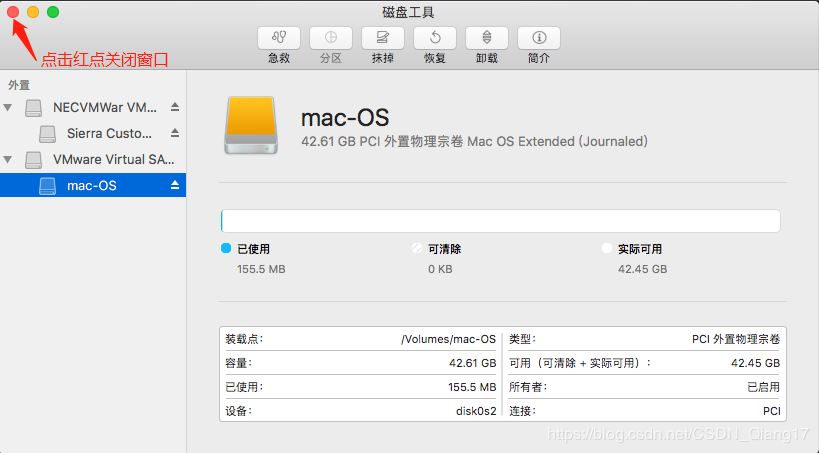Click the 155.5 MB value in 已使用 table row

coord(472,387)
